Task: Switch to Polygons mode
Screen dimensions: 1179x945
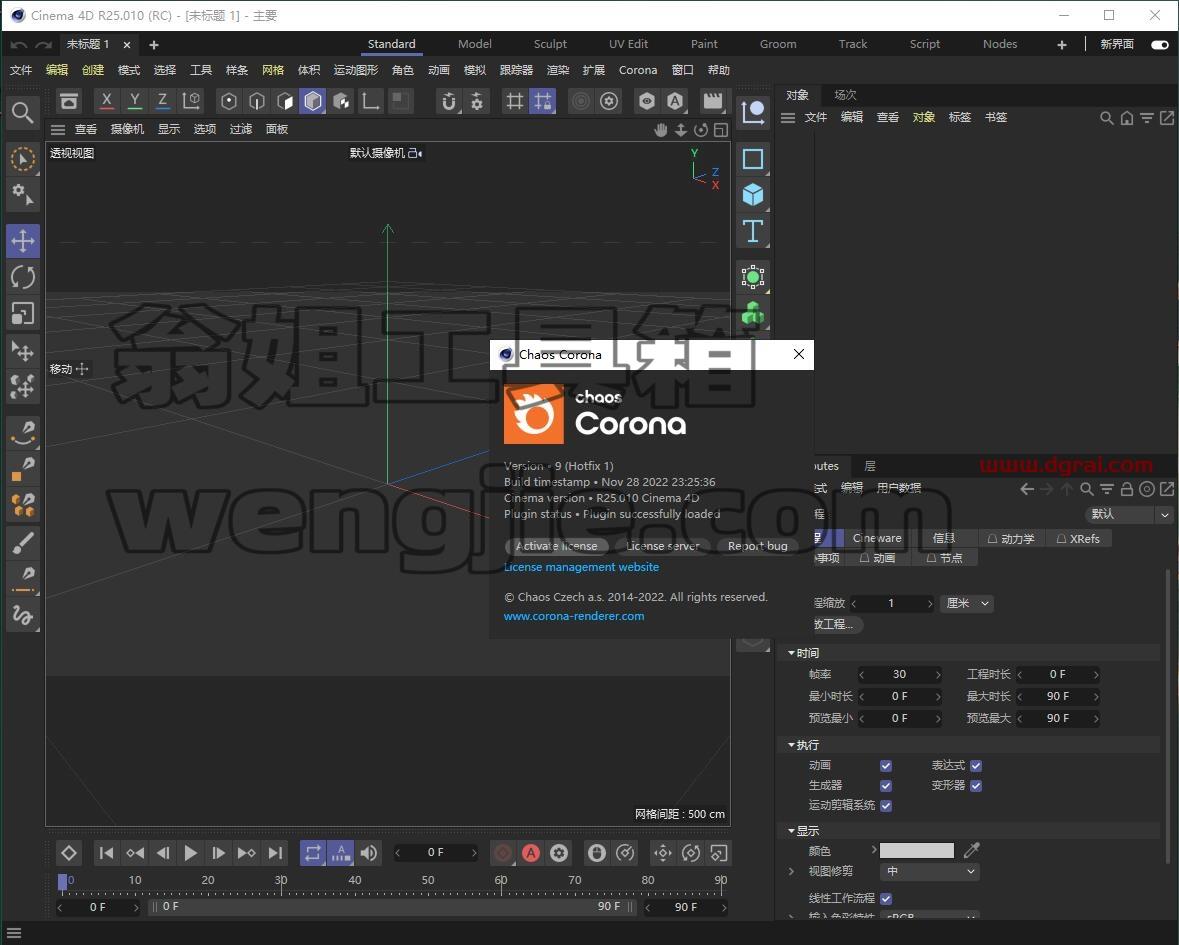Action: [285, 101]
